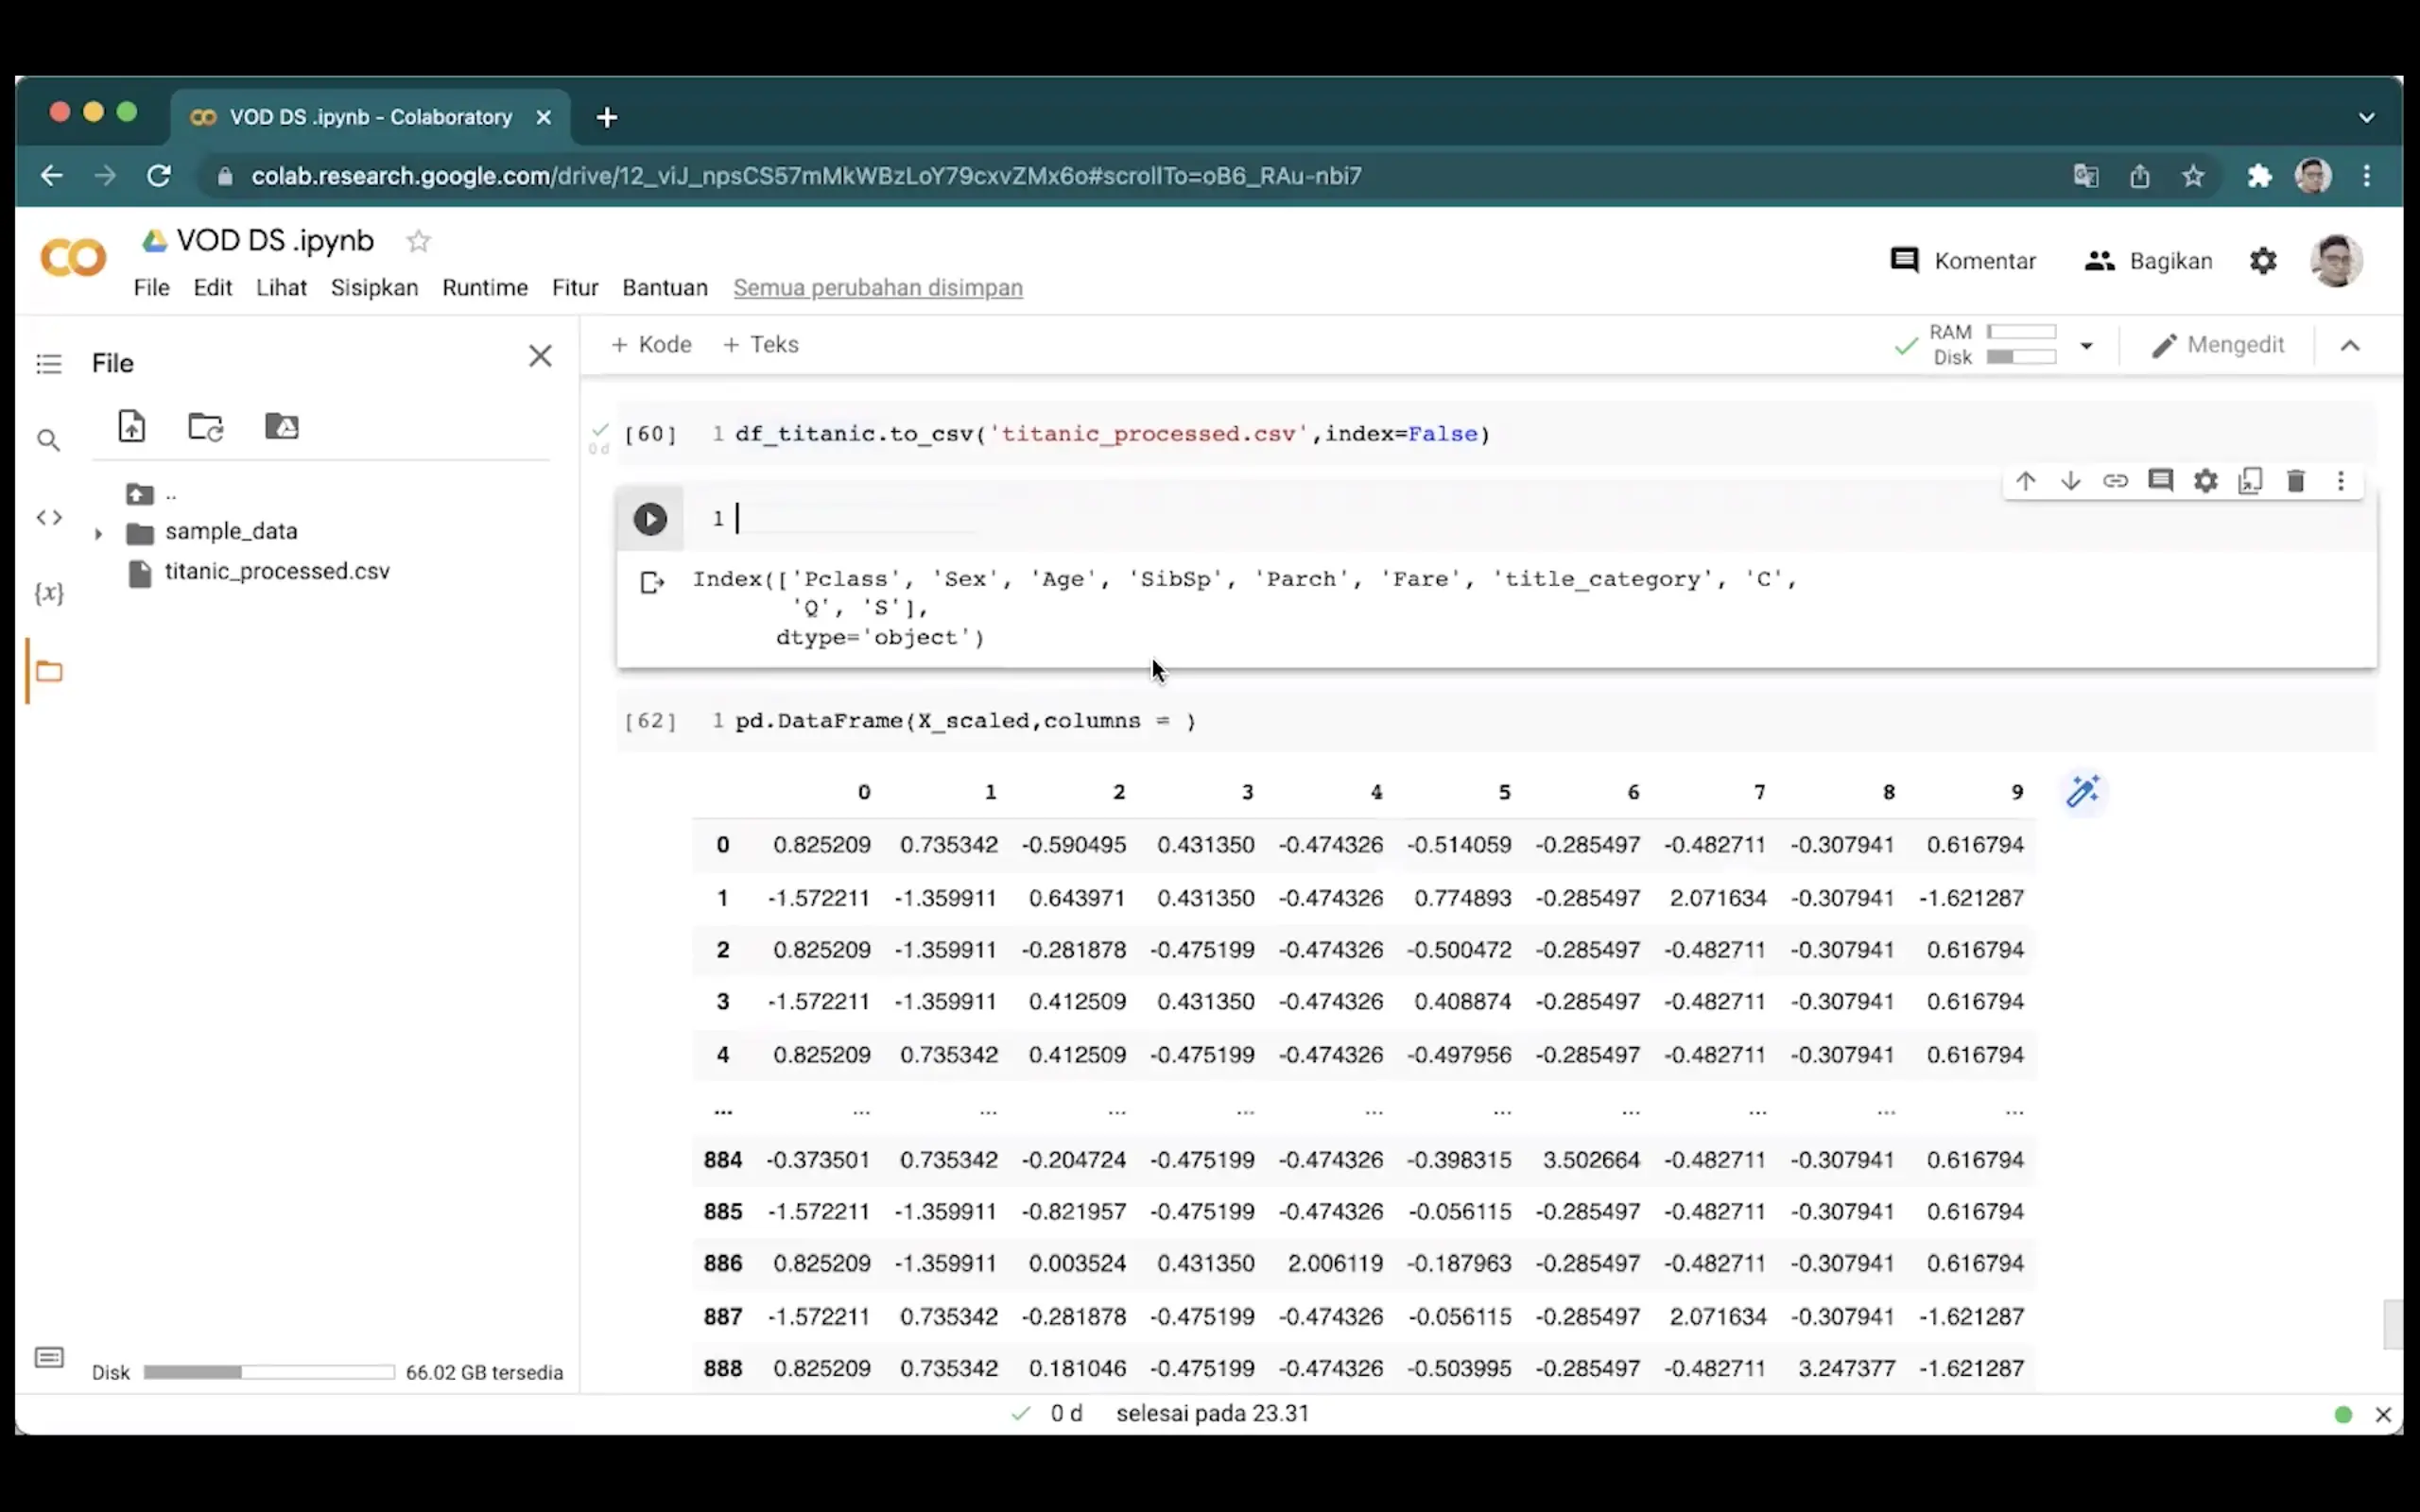Open Bantuan menu

click(665, 288)
